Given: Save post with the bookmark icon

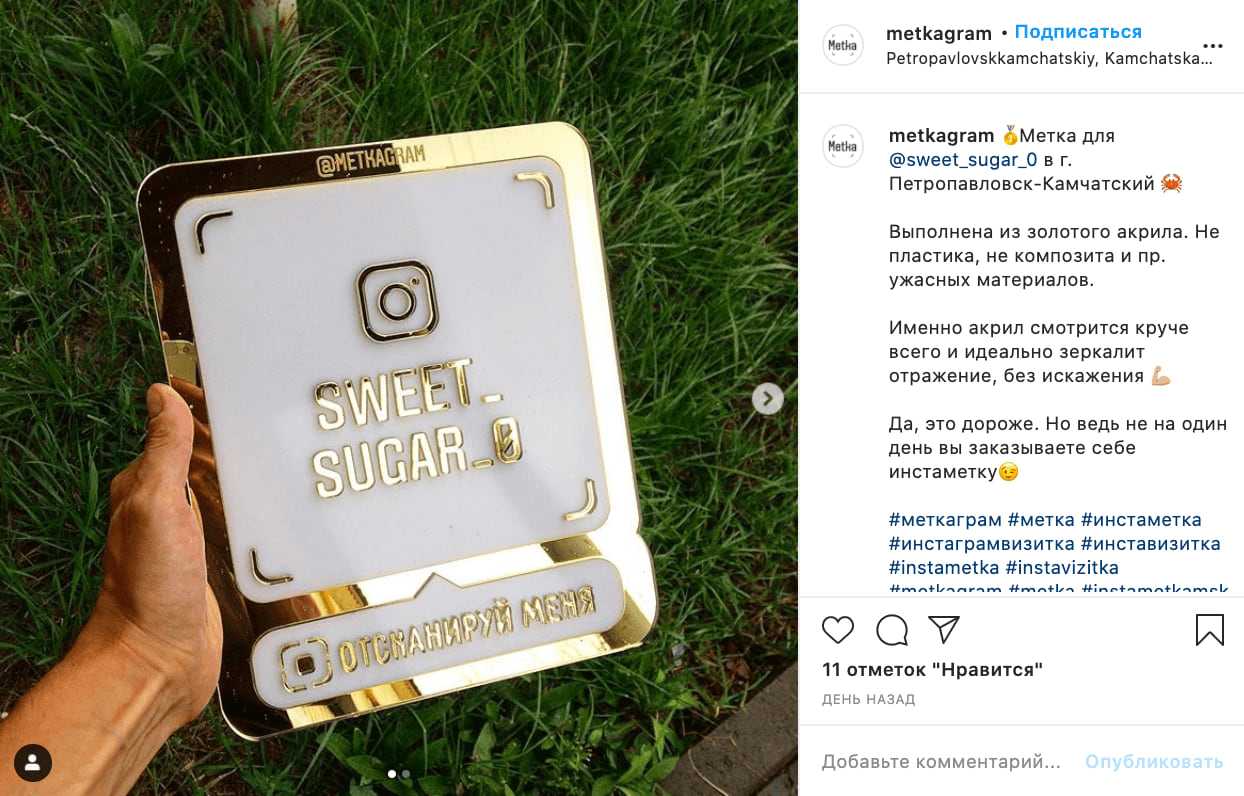Looking at the screenshot, I should [1209, 629].
